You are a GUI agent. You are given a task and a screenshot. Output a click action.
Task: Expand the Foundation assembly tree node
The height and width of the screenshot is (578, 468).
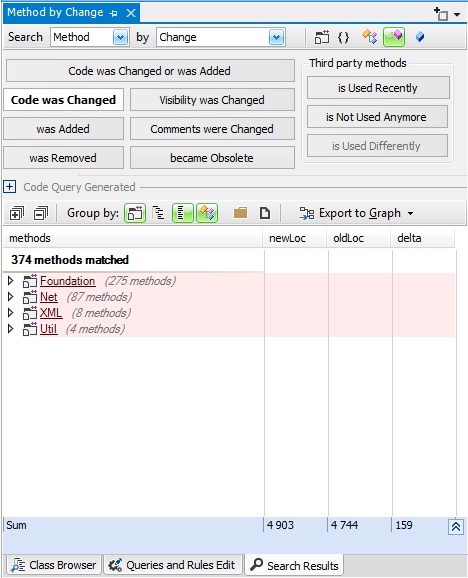pos(11,281)
